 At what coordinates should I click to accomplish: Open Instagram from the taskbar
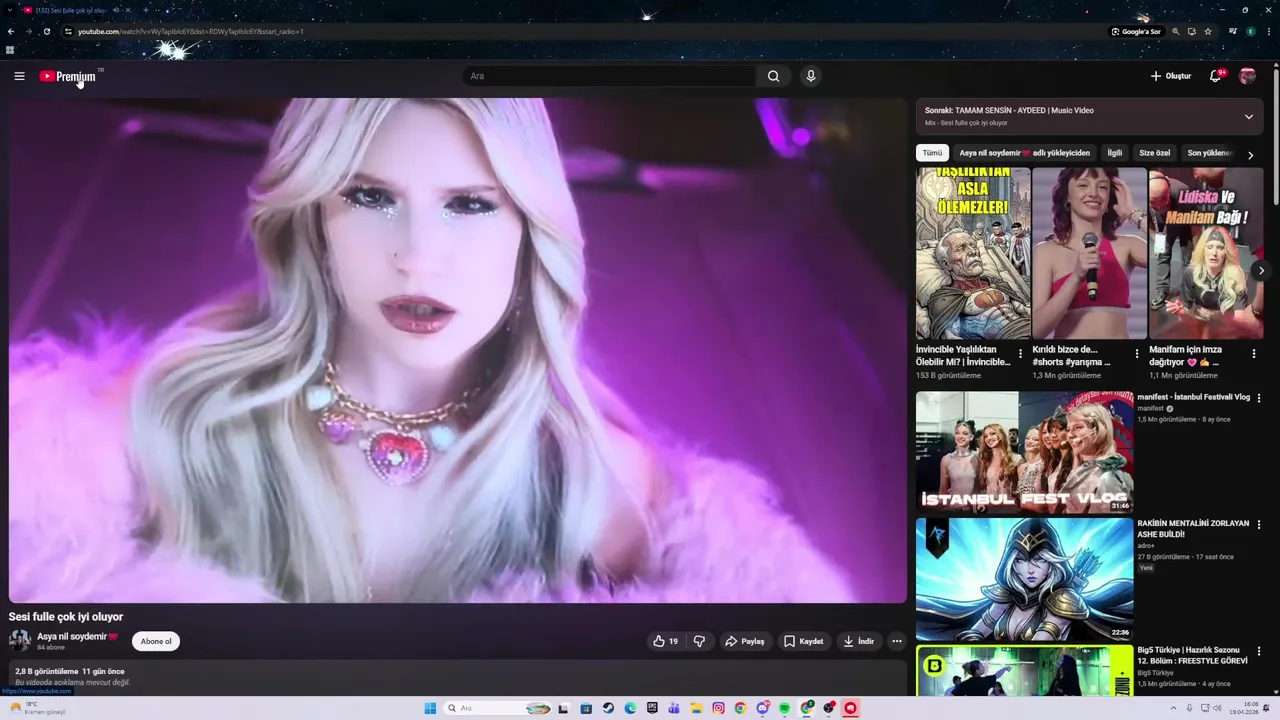718,708
